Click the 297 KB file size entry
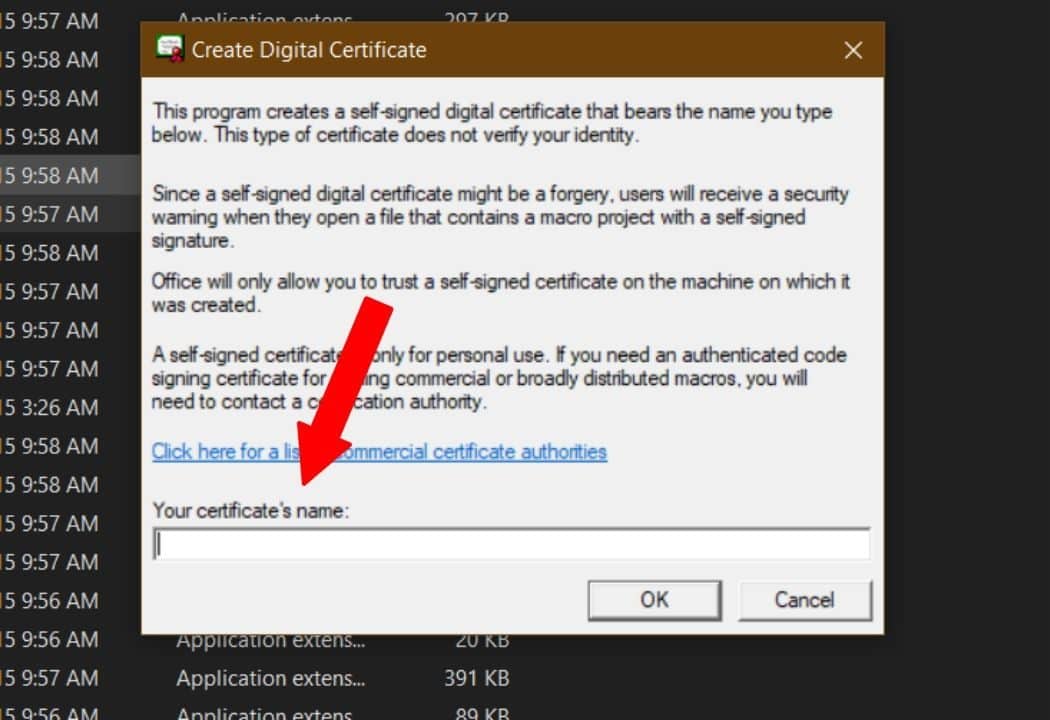The width and height of the screenshot is (1050, 720). (476, 19)
